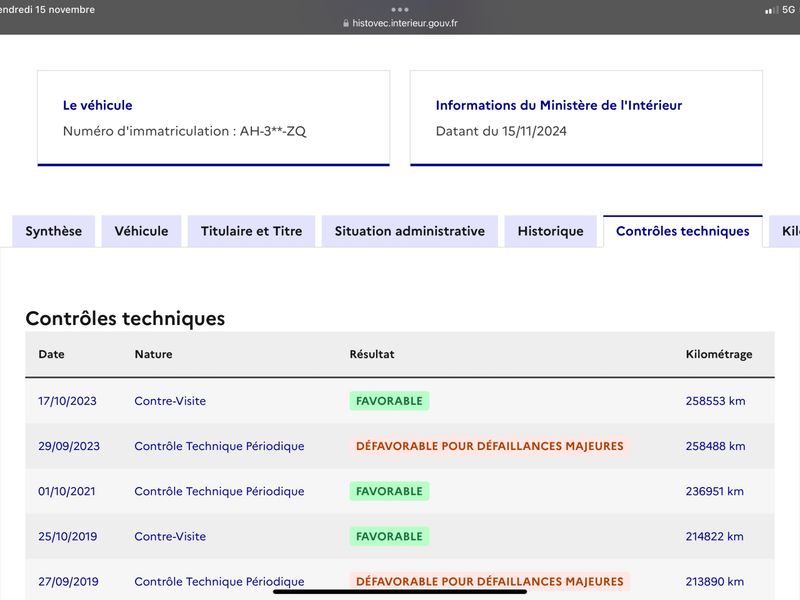
Task: Tap the lock icon in address bar
Action: tap(346, 23)
